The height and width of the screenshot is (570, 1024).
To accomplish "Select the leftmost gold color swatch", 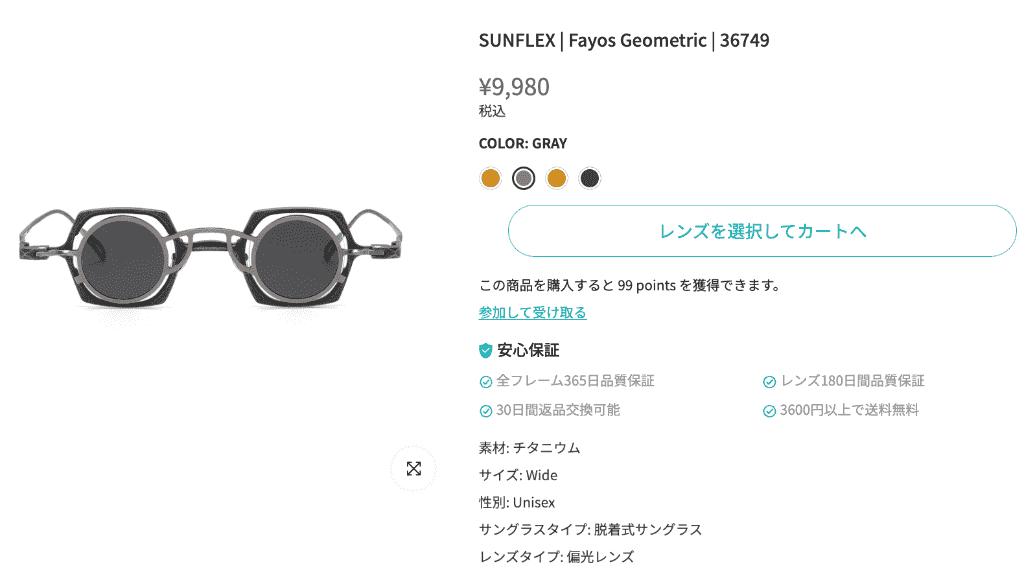I will point(490,178).
